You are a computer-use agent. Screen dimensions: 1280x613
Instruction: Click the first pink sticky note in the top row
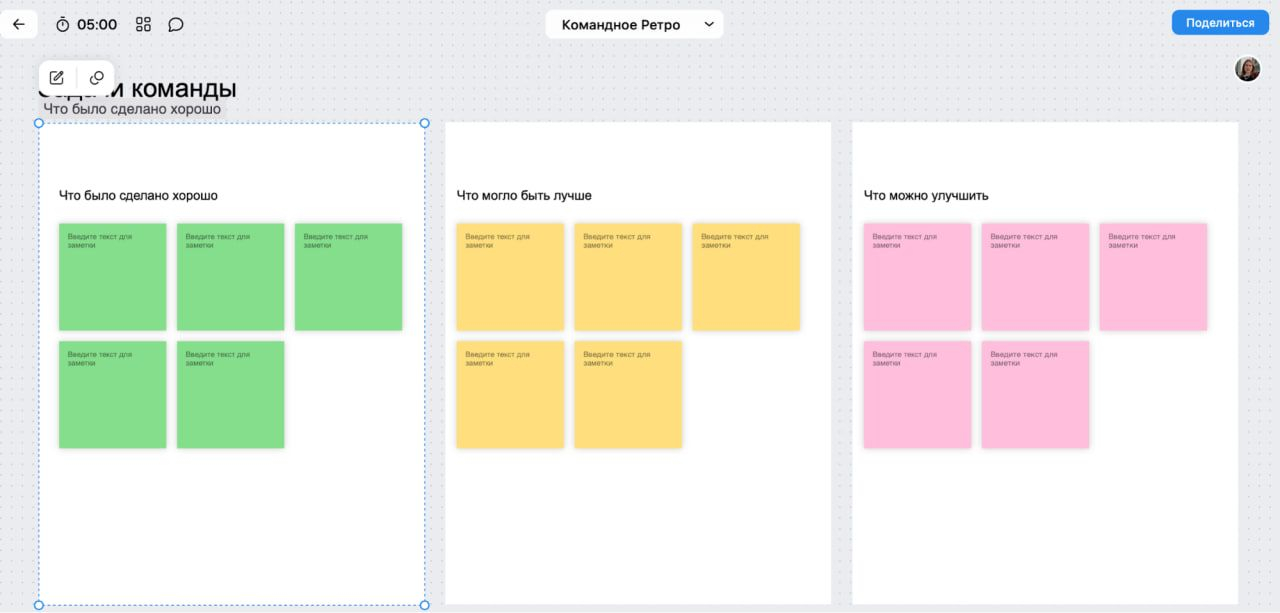coord(917,277)
